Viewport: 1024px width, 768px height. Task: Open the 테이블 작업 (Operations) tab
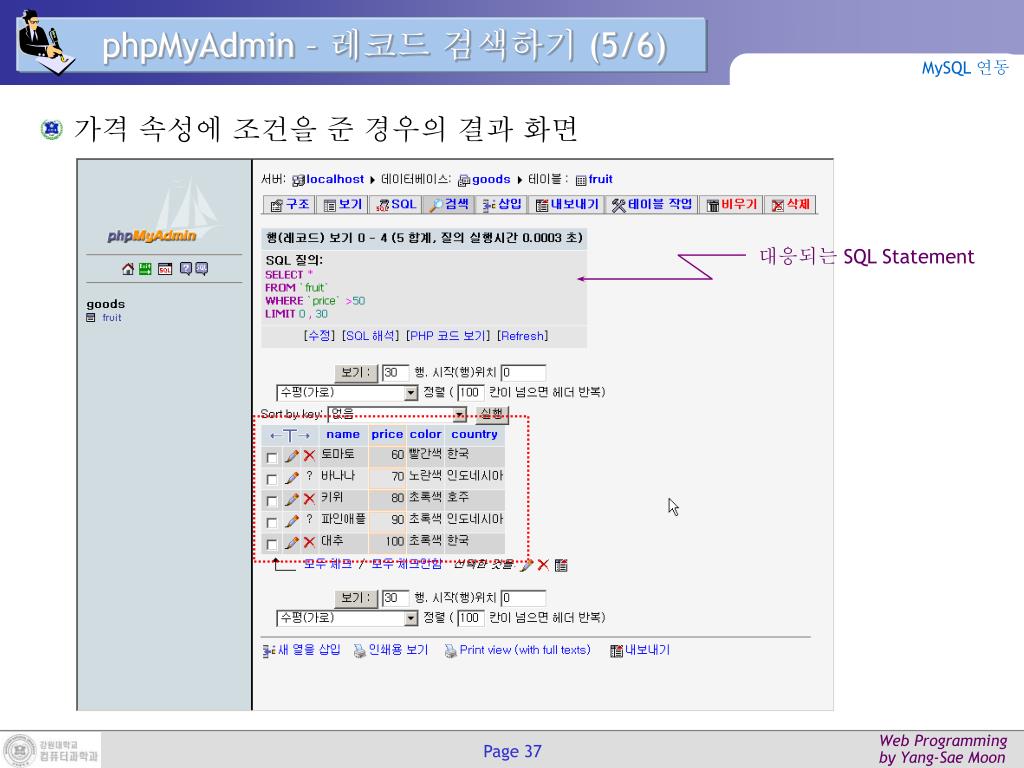coord(652,204)
